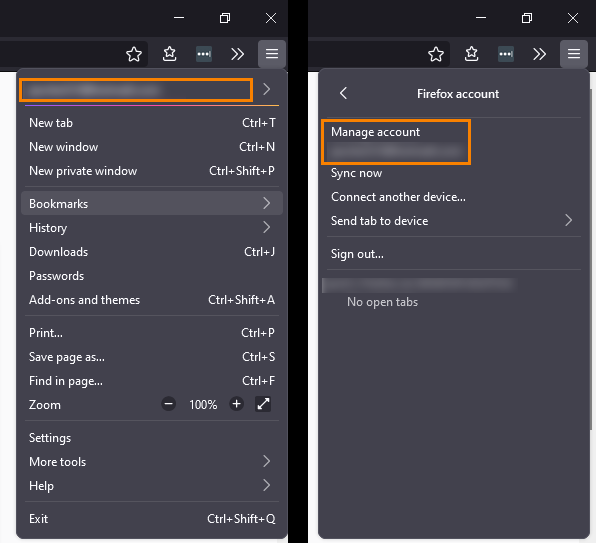Expand the Bookmarks submenu
The height and width of the screenshot is (543, 596).
click(152, 203)
